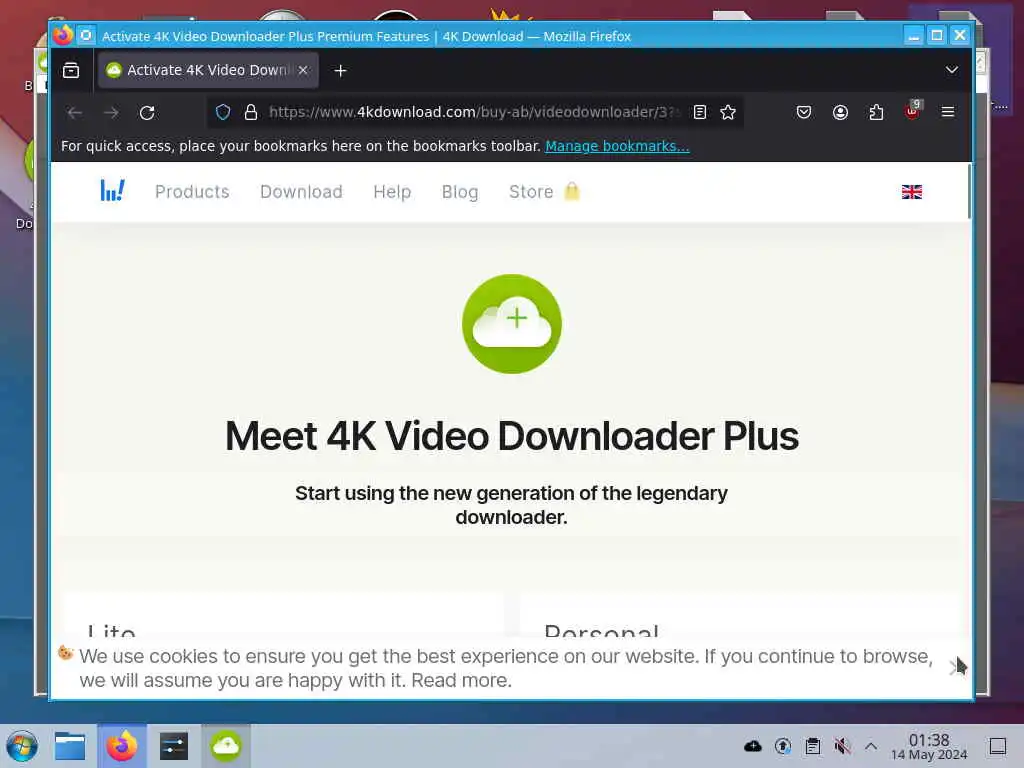Toggle the muted volume tray icon
This screenshot has height=768, width=1024.
(x=842, y=746)
